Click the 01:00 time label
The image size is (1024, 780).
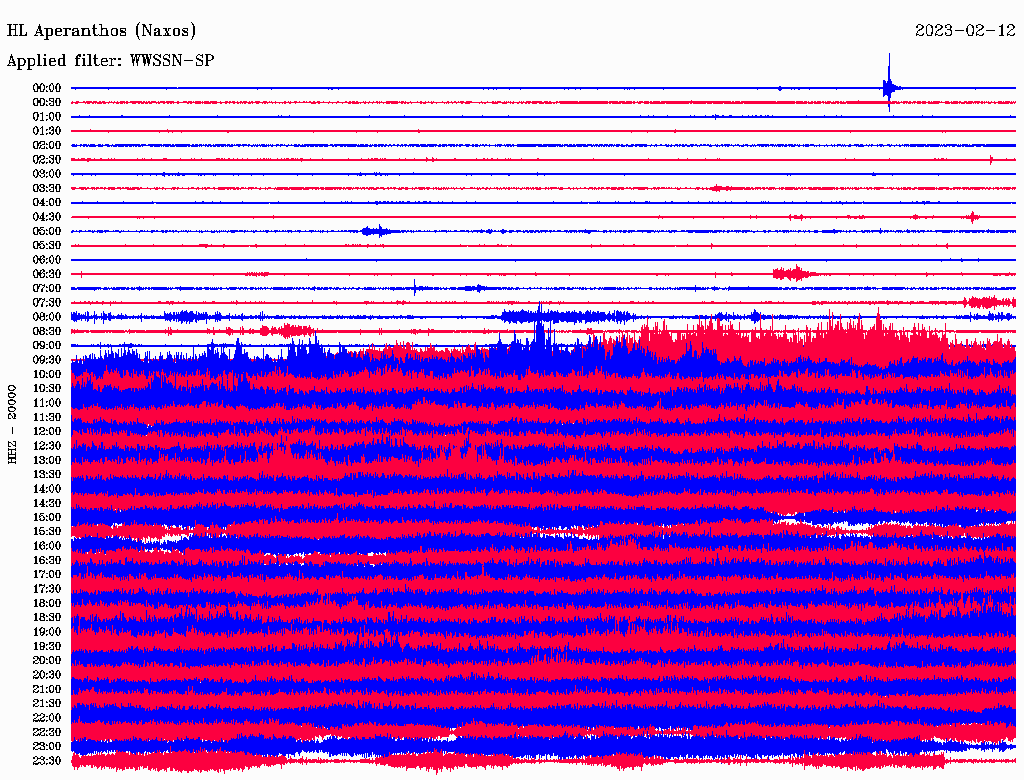tap(47, 116)
